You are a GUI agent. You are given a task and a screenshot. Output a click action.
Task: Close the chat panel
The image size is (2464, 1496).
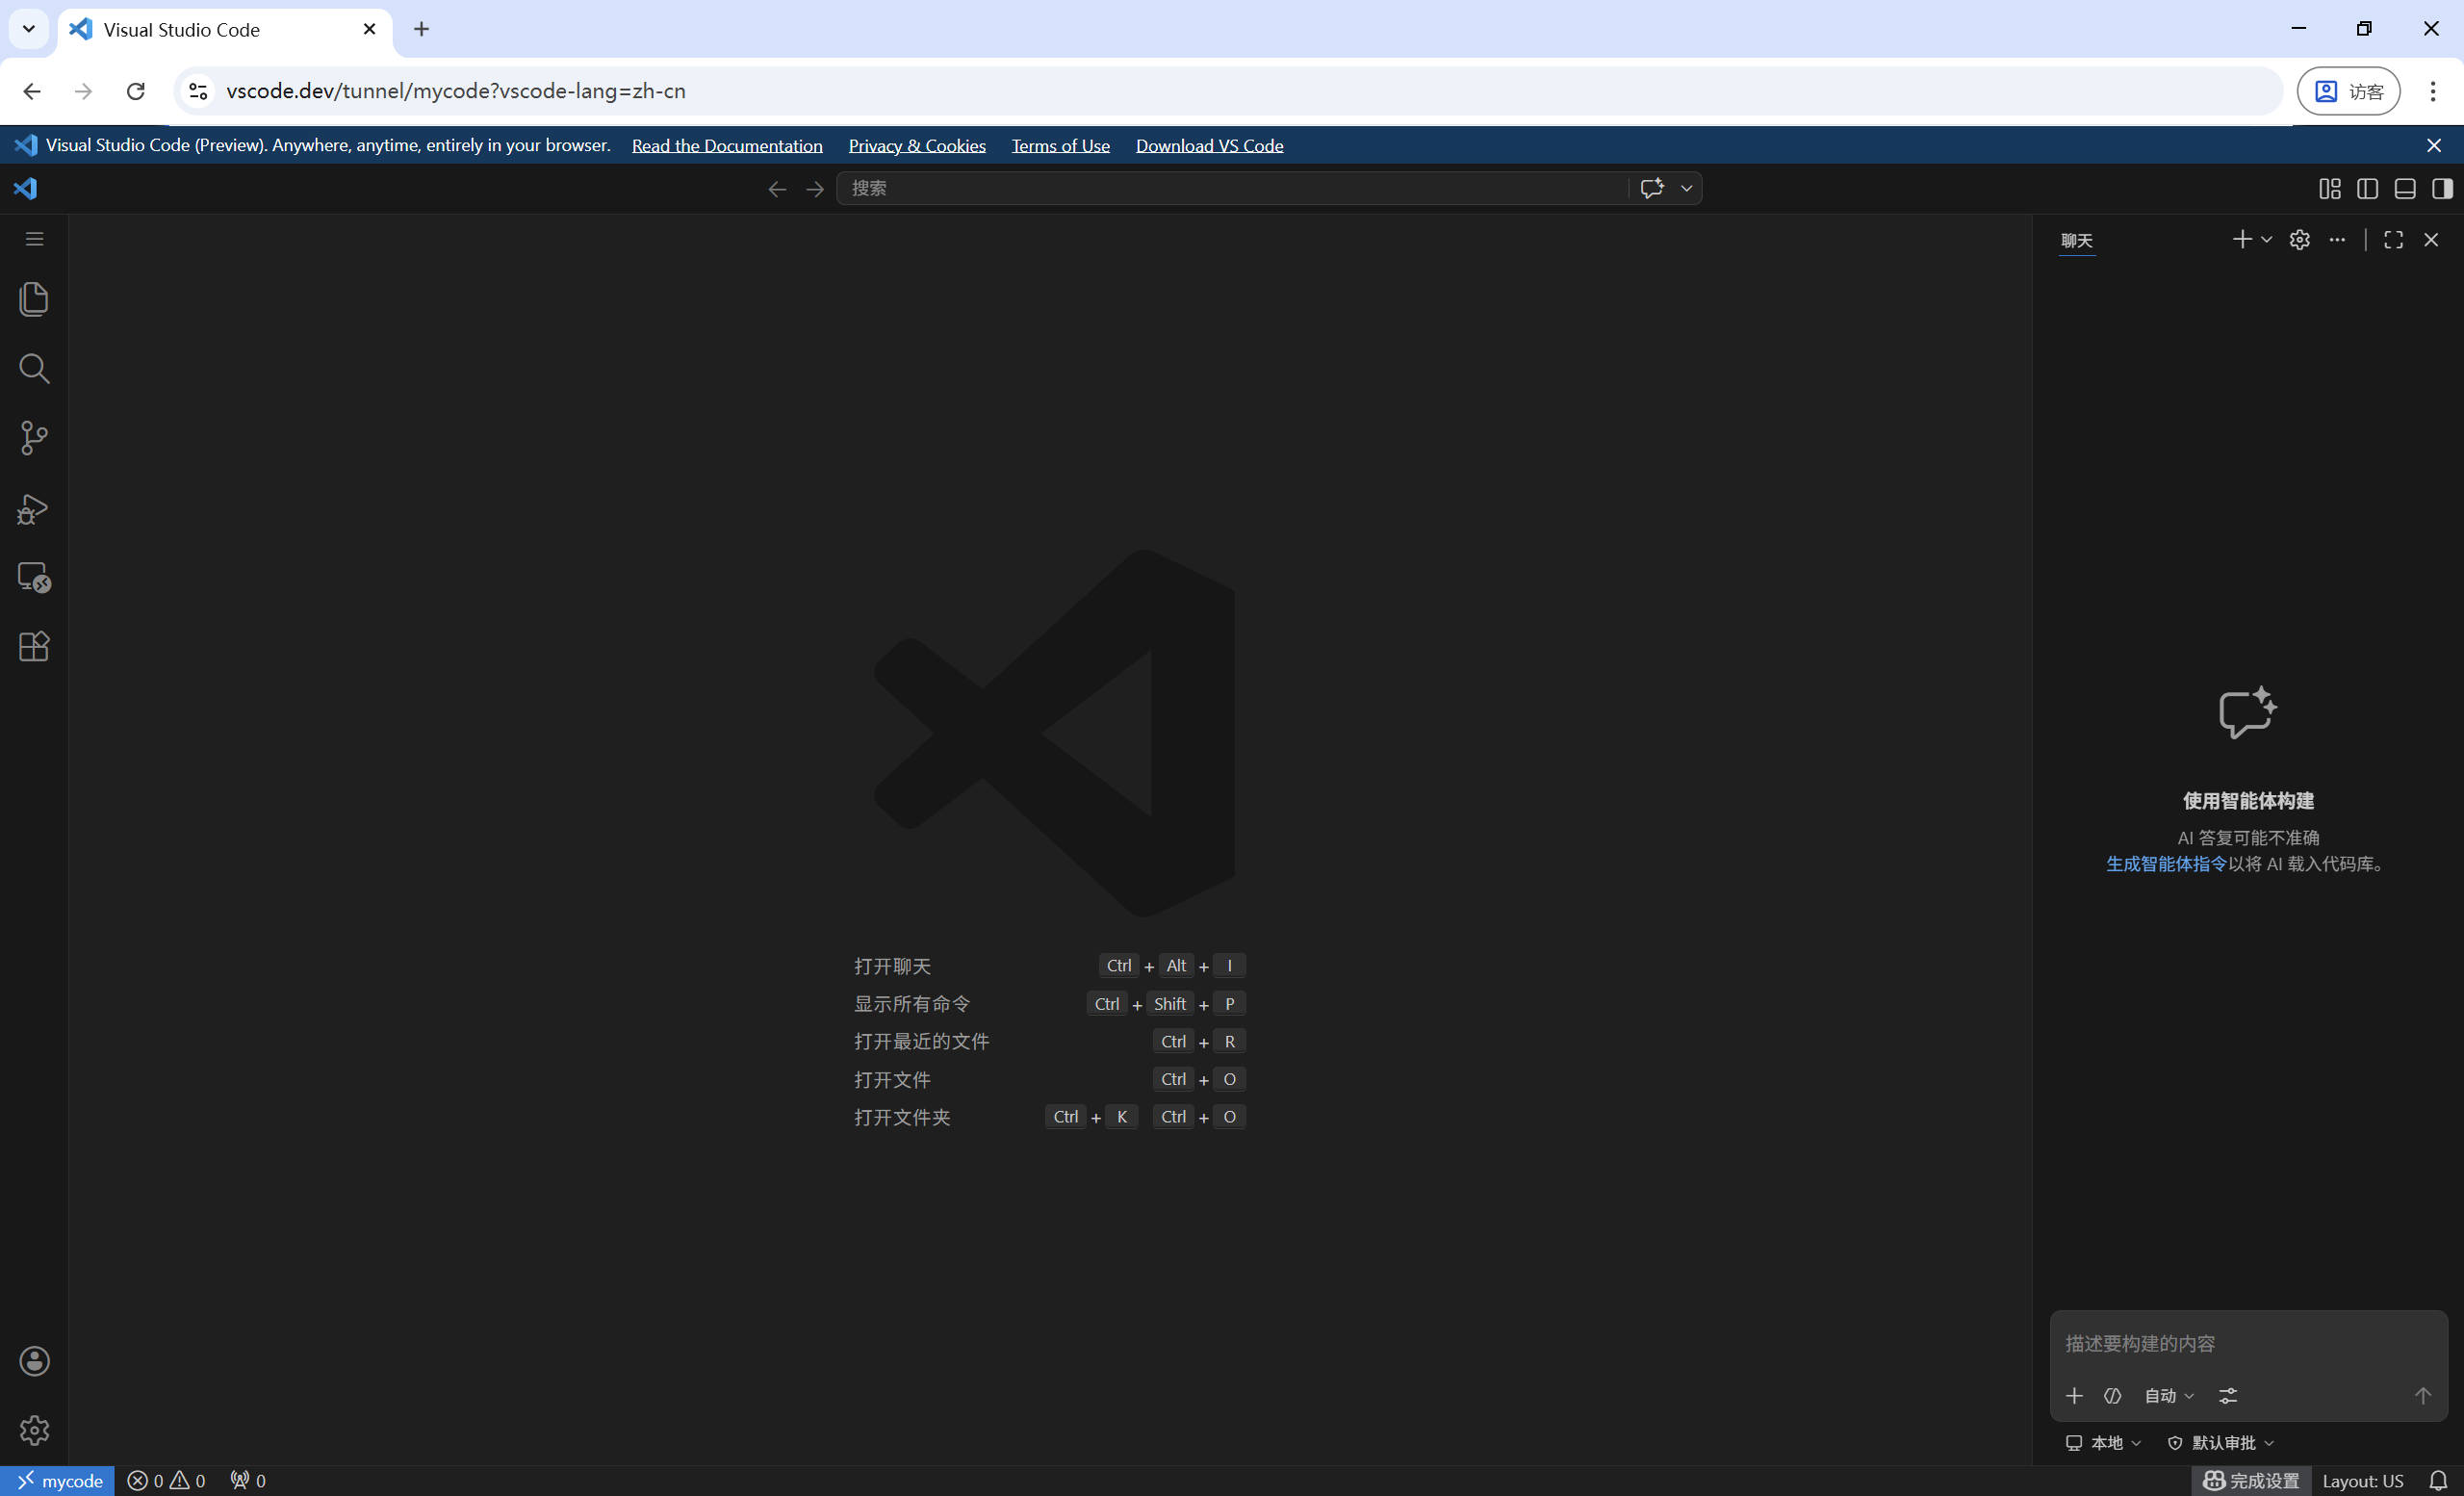(x=2431, y=240)
